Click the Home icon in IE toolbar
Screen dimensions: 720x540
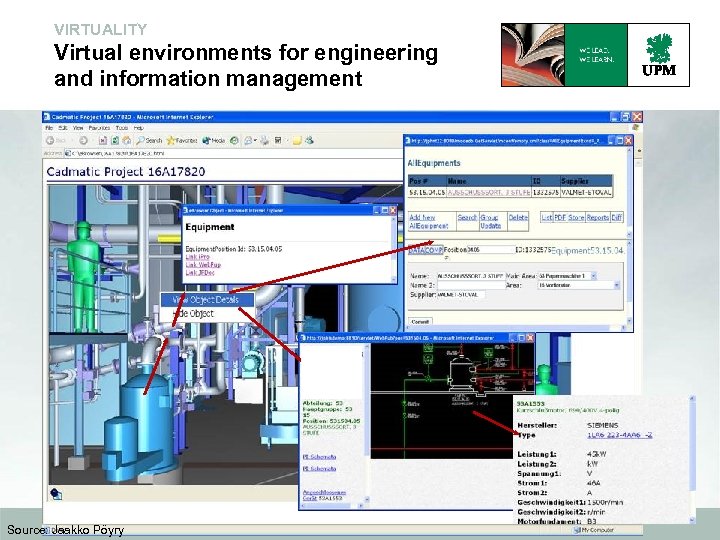tap(127, 141)
